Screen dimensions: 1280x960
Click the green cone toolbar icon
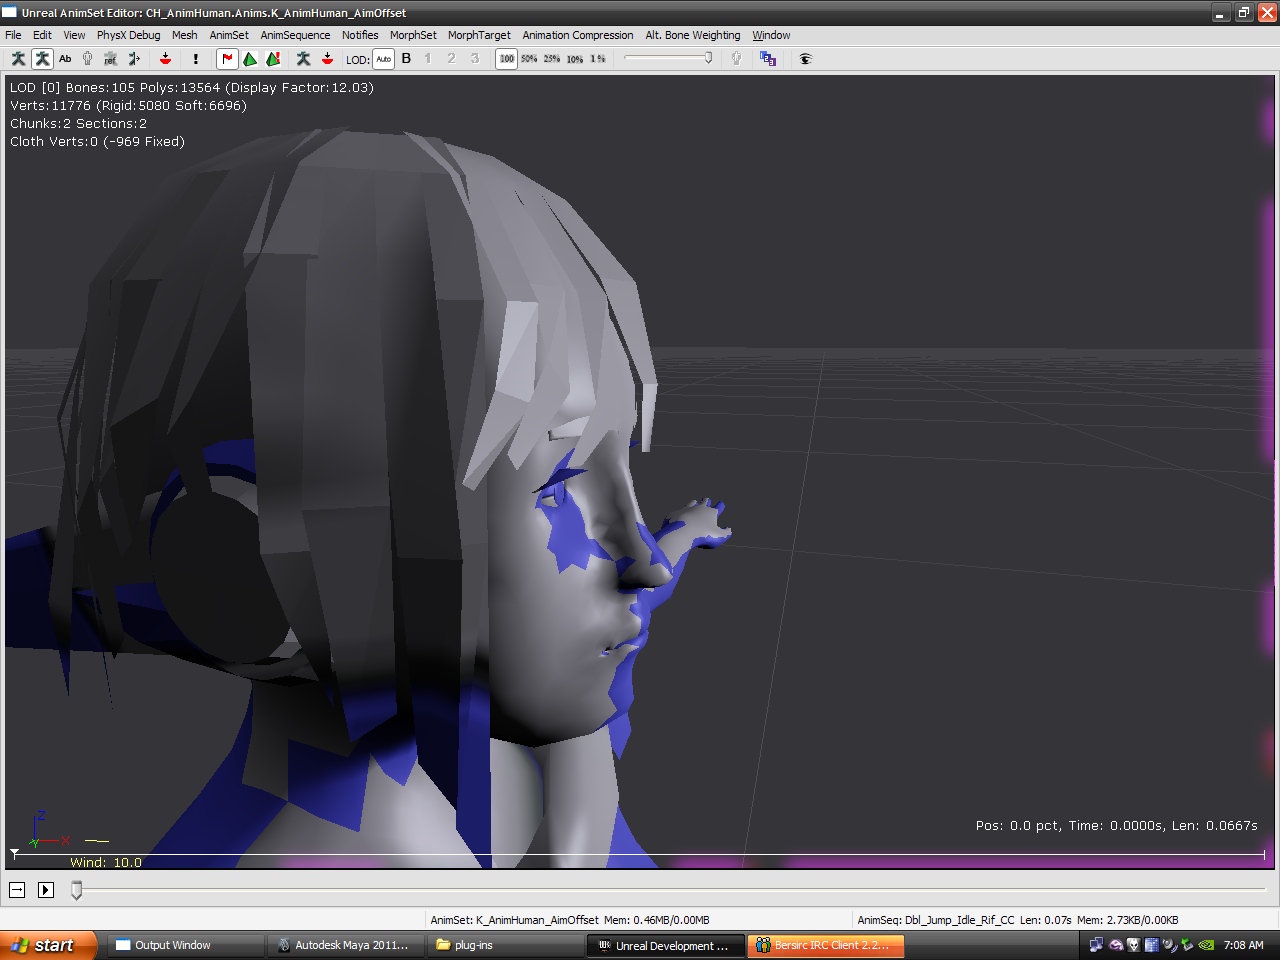(x=250, y=59)
